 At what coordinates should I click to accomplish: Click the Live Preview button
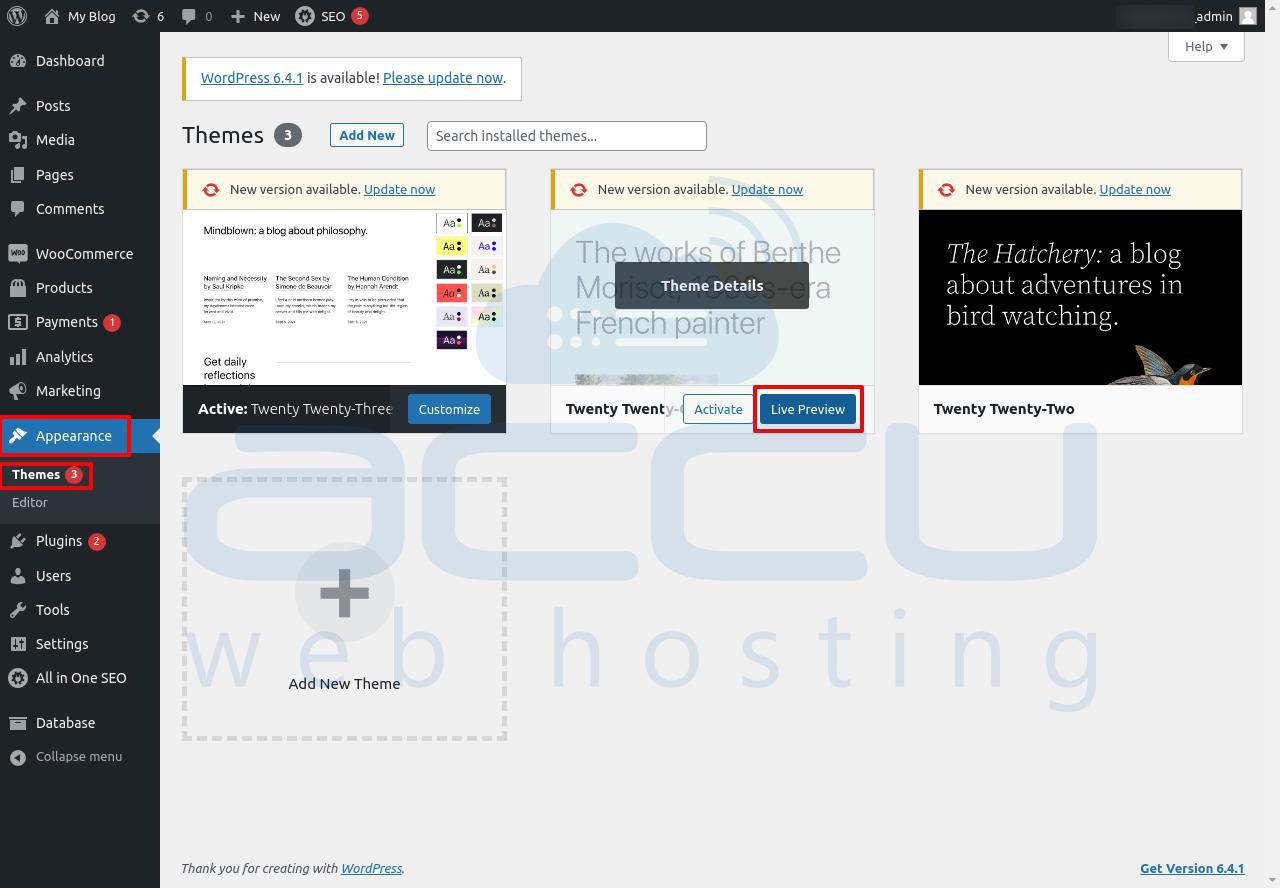pos(808,409)
